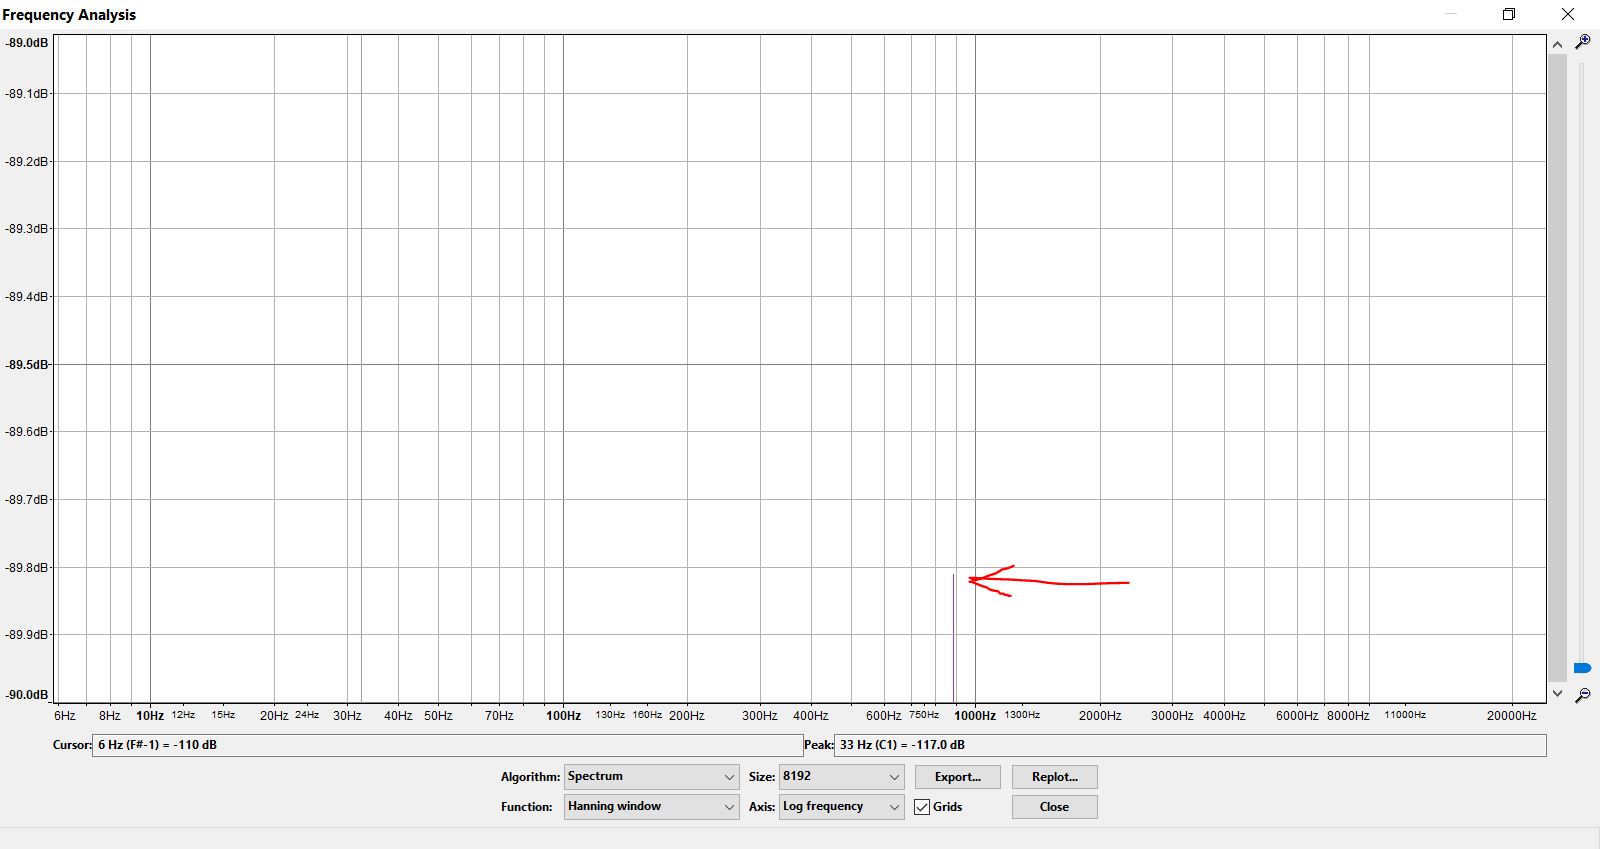Click the 20000Hz axis label
1600x849 pixels.
(x=1511, y=716)
